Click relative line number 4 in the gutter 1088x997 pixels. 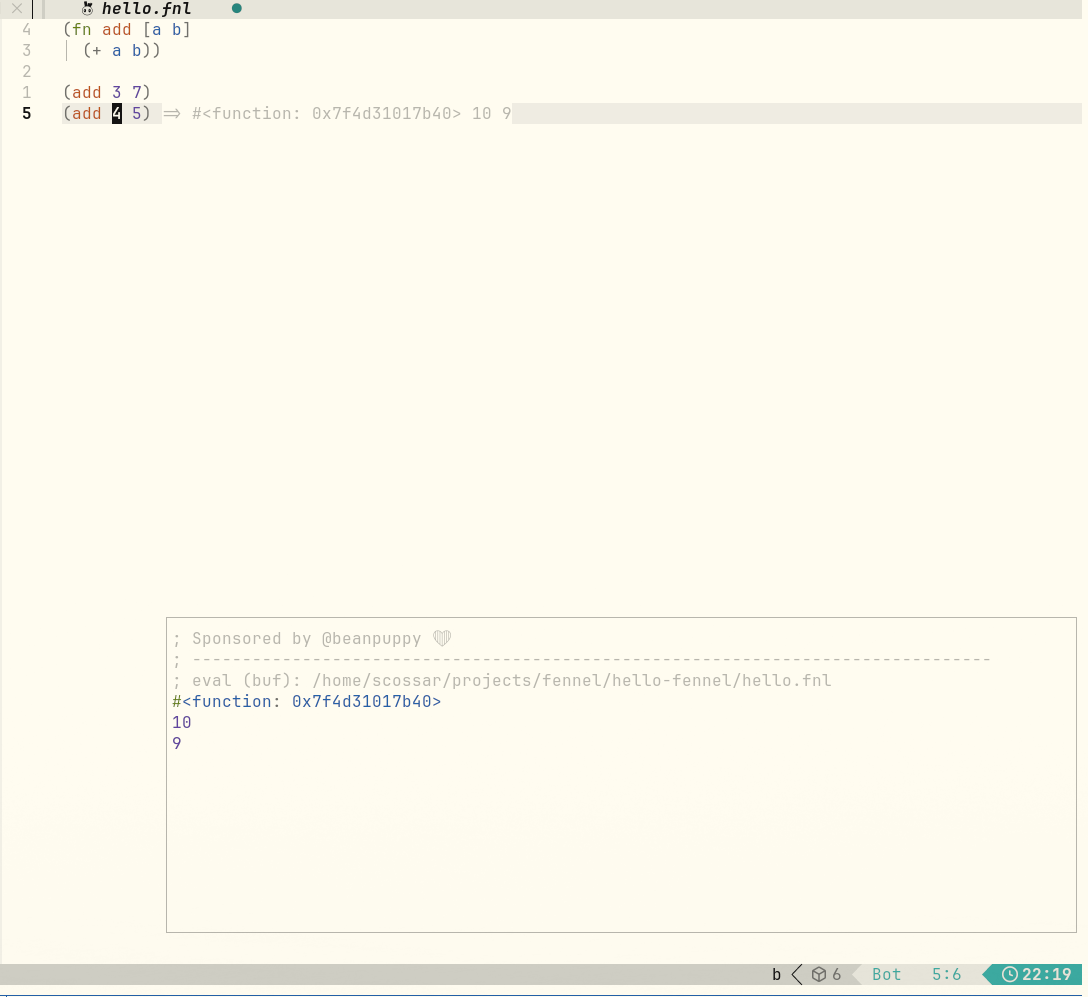[26, 29]
